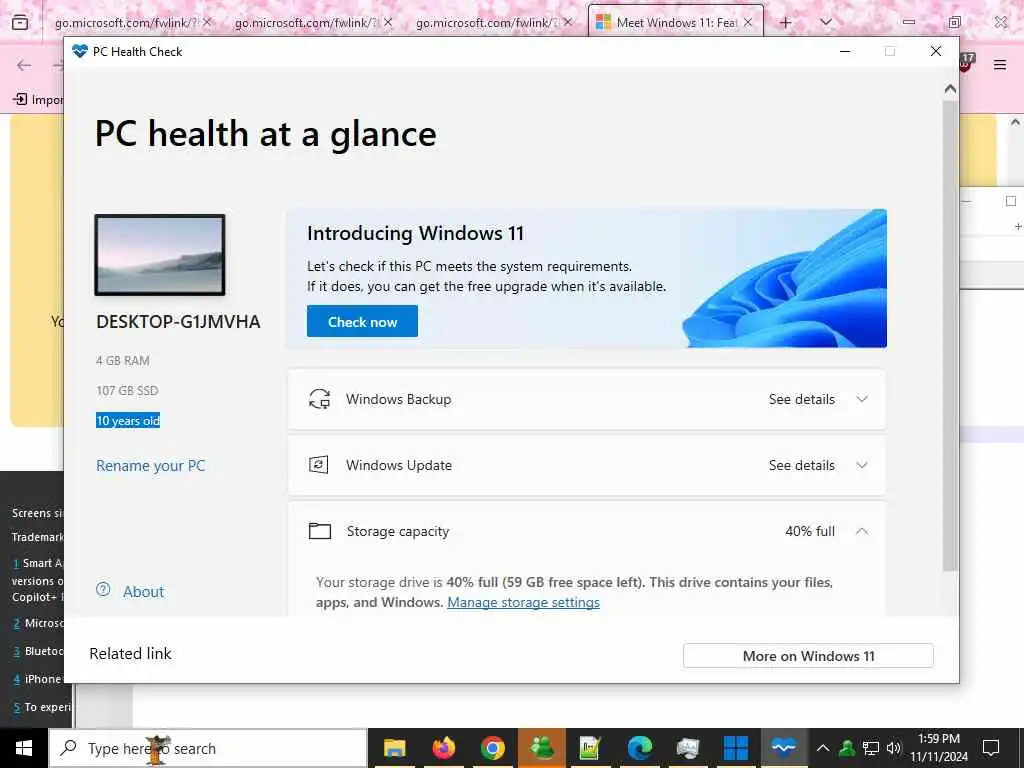Image resolution: width=1024 pixels, height=768 pixels.
Task: Click the highlighted 10 years old text
Action: [128, 421]
